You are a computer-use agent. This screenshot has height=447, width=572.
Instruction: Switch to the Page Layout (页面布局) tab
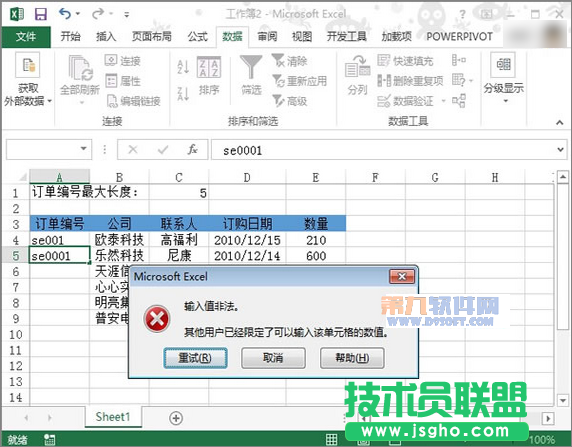tap(152, 36)
